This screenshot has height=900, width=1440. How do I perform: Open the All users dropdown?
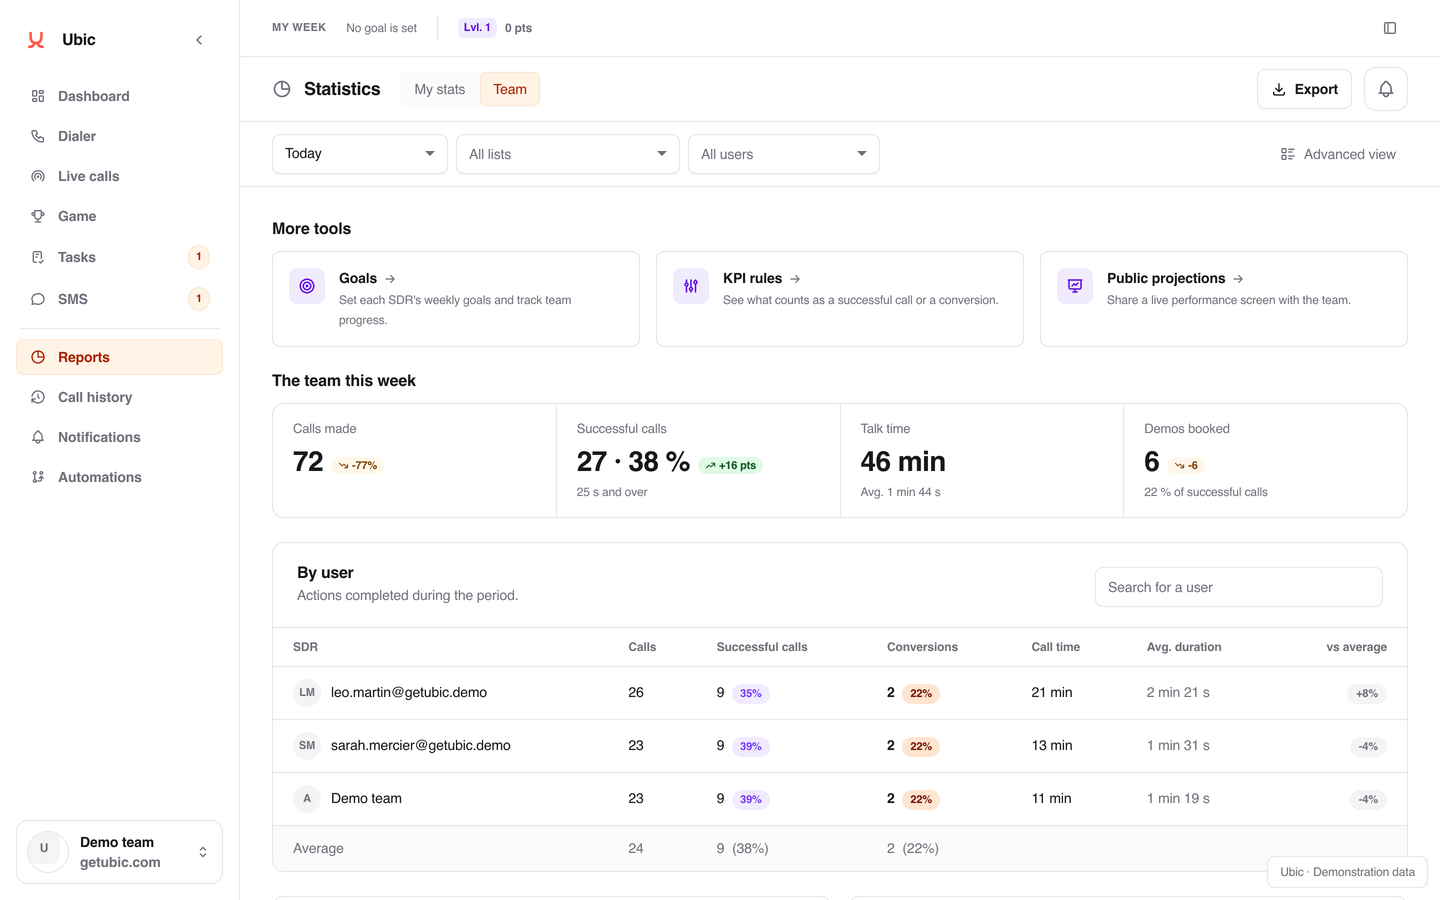coord(784,154)
